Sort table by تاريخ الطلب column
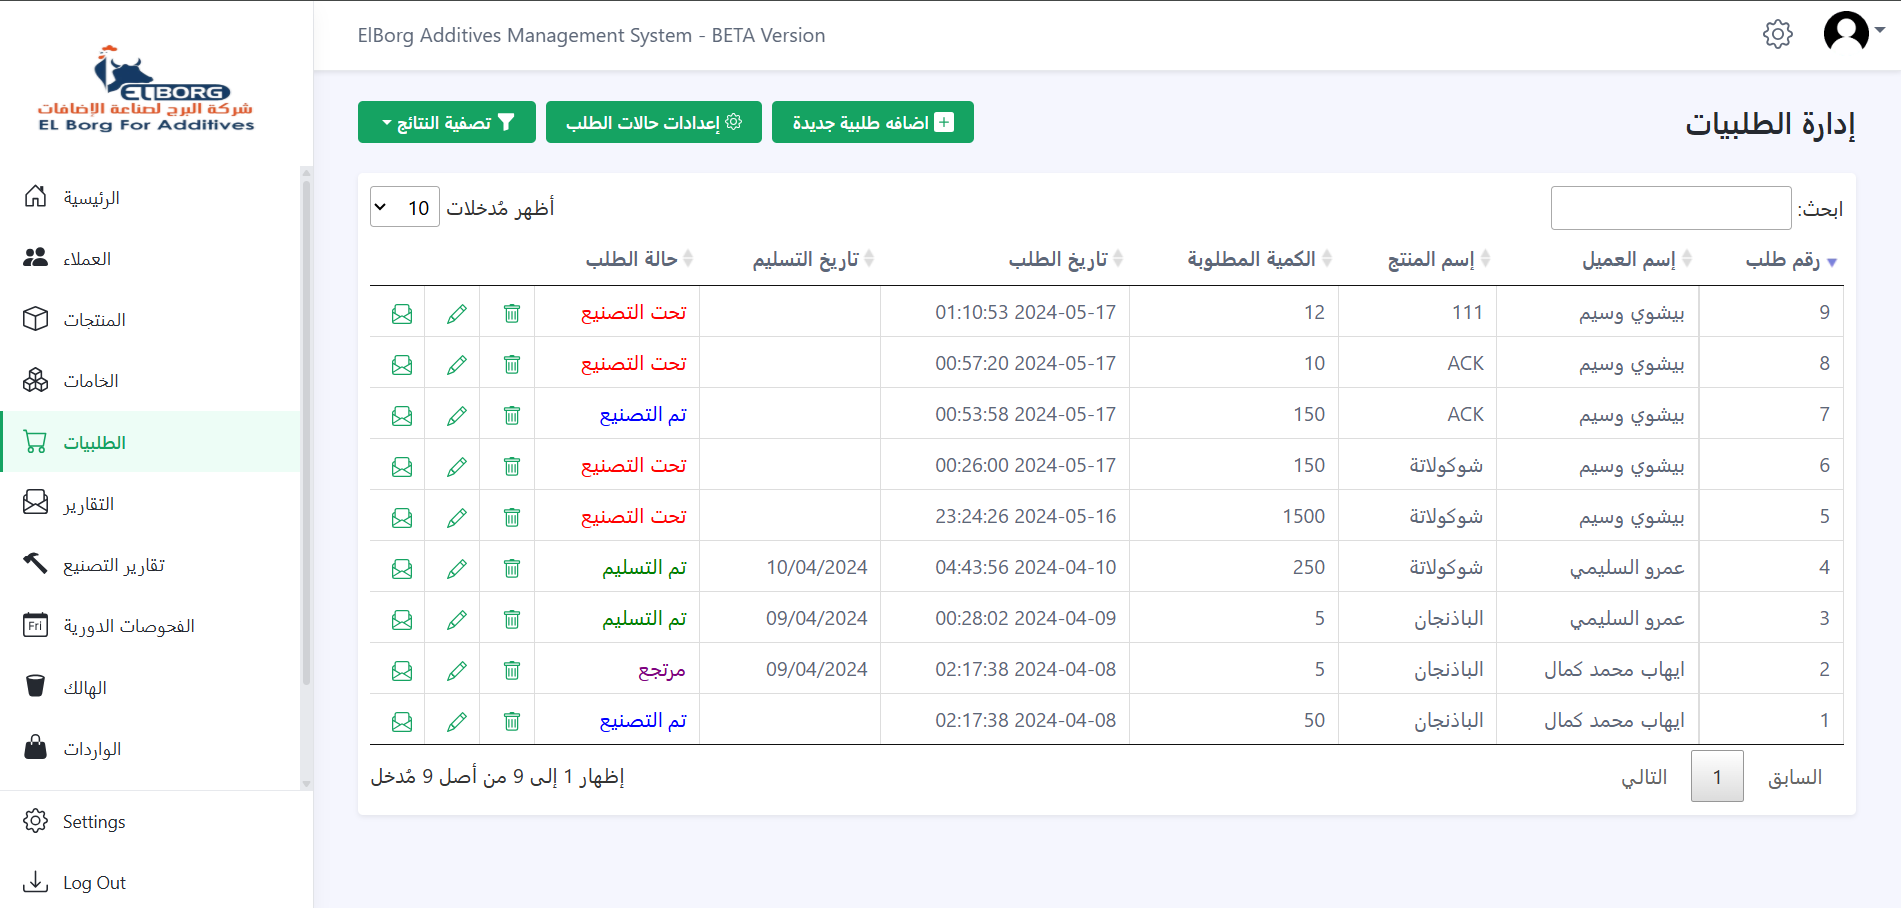The height and width of the screenshot is (908, 1901). [1065, 260]
